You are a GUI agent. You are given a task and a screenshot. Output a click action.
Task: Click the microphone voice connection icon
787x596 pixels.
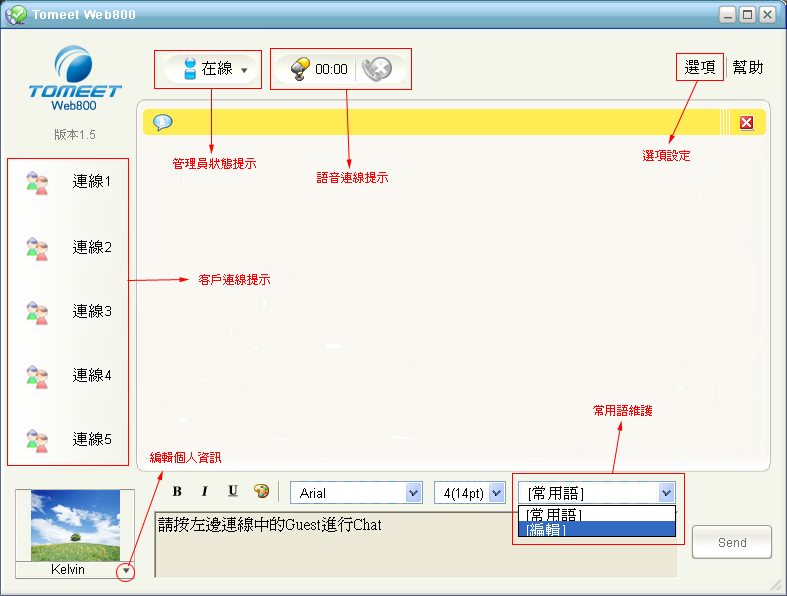[300, 69]
